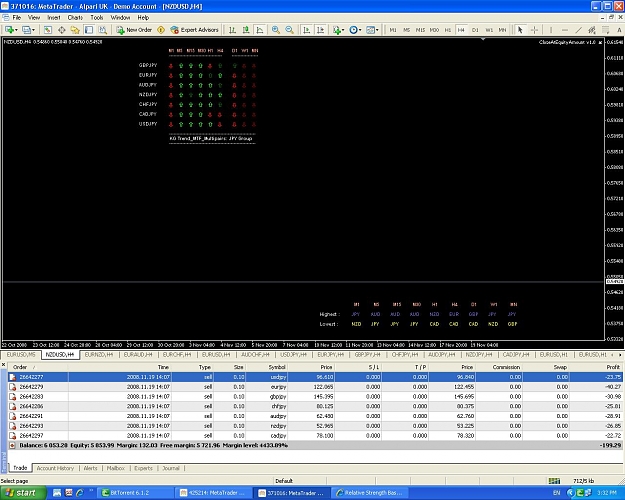Viewport: 625px width, 500px height.
Task: Switch to the USDJPY,H4 chart tab
Action: pos(293,354)
